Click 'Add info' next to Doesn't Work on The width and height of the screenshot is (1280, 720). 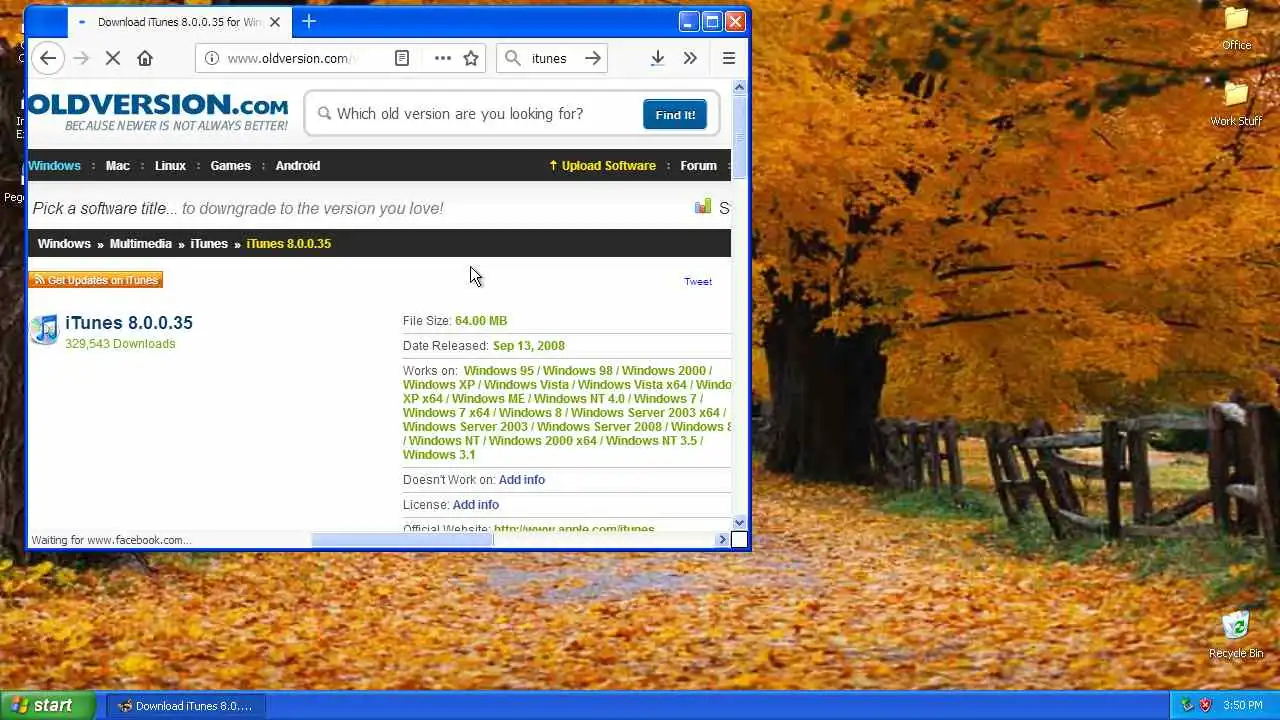tap(522, 480)
